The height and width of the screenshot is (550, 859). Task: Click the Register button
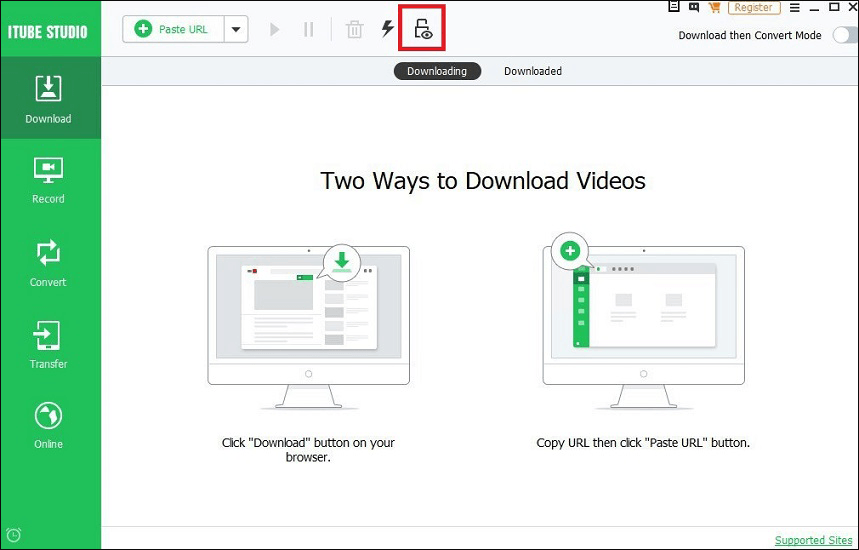click(753, 8)
